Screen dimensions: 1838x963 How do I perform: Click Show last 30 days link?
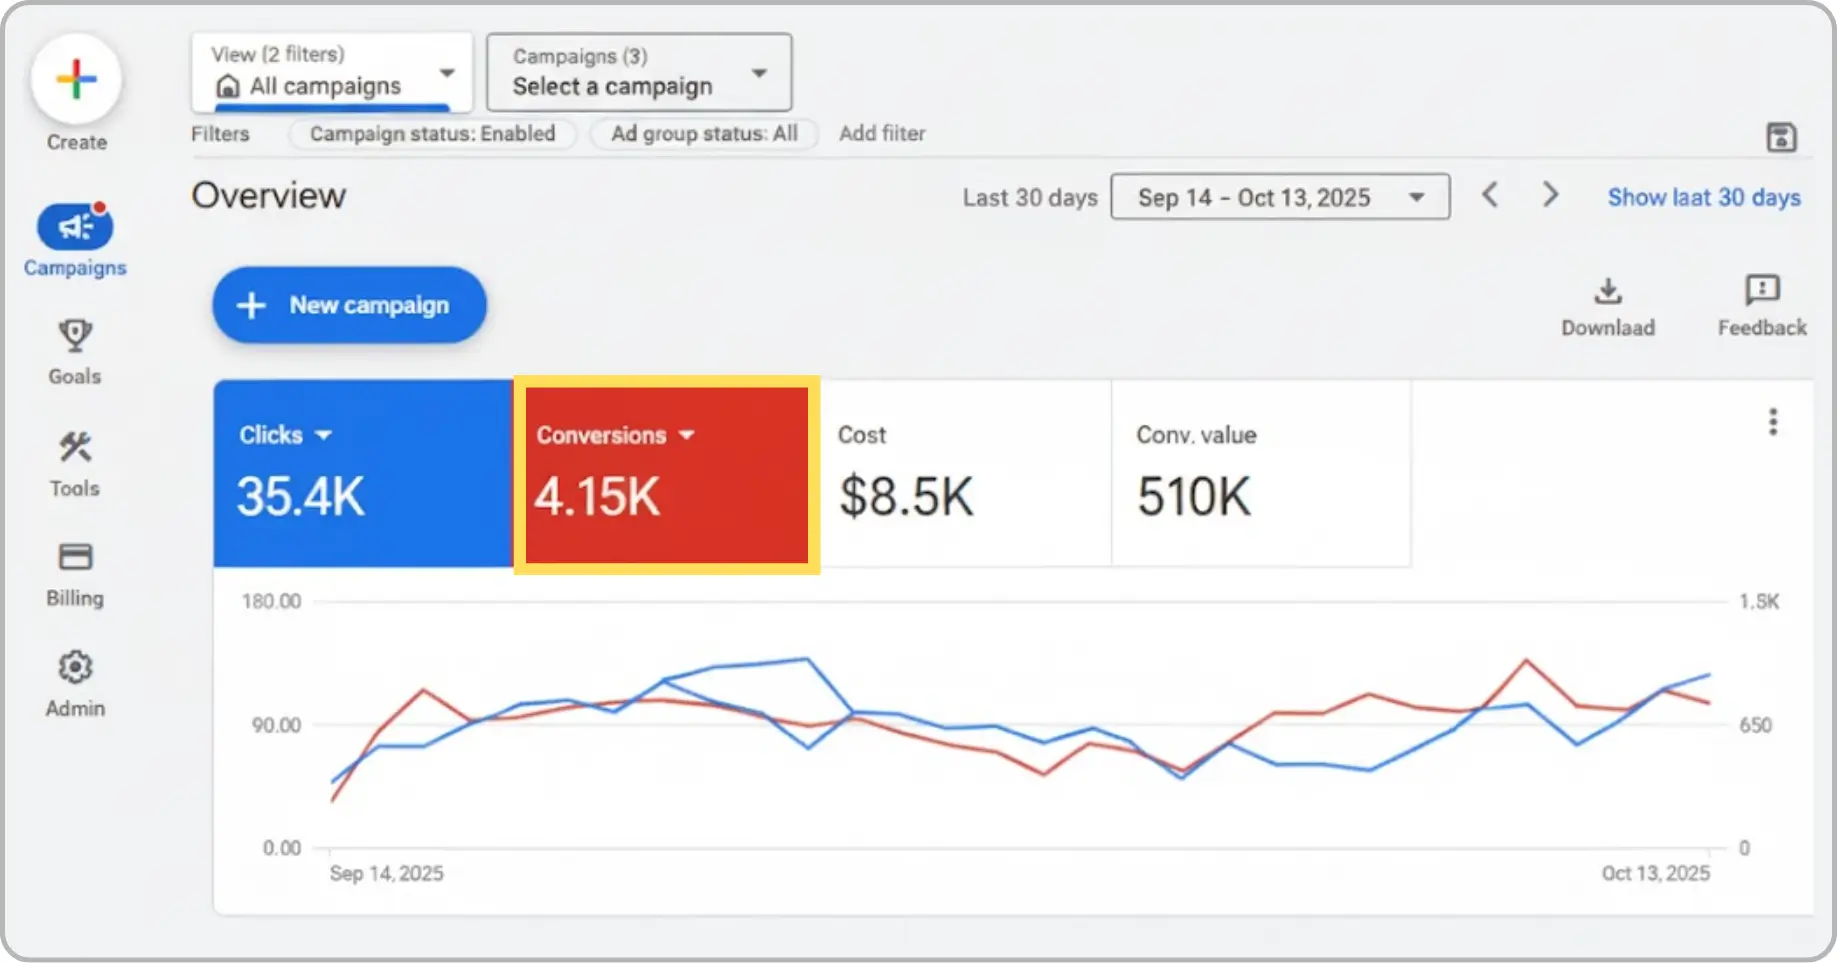(x=1704, y=197)
